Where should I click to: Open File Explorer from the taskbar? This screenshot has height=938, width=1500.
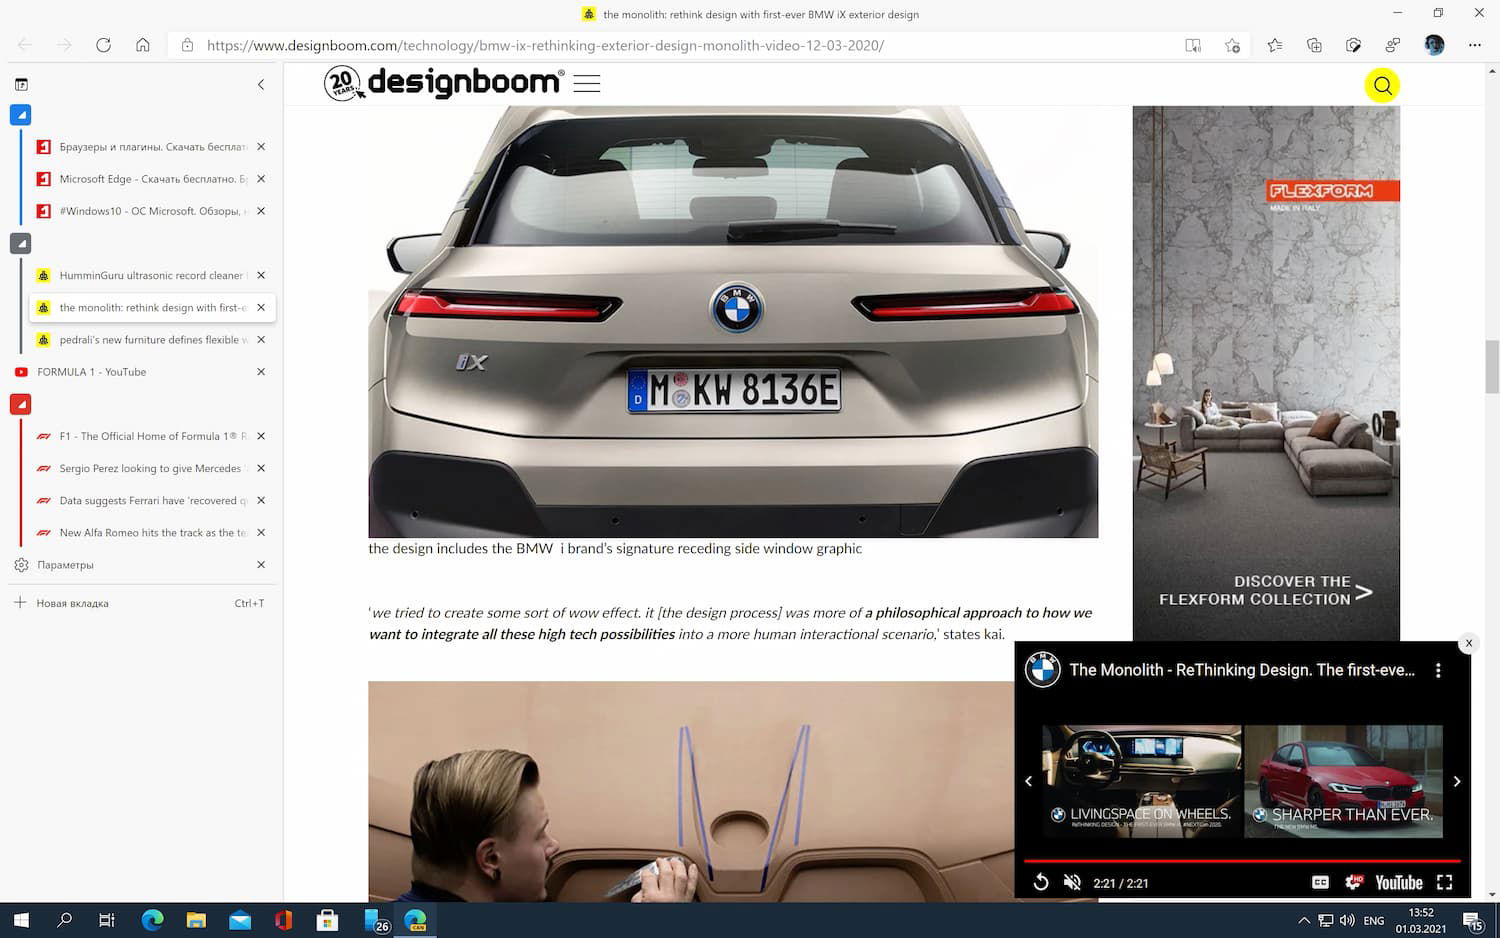tap(196, 920)
